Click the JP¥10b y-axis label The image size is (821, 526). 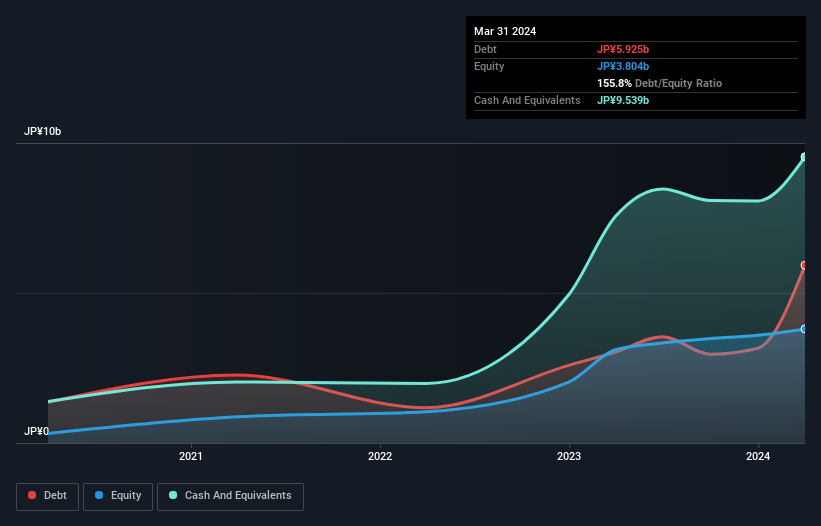click(x=42, y=131)
